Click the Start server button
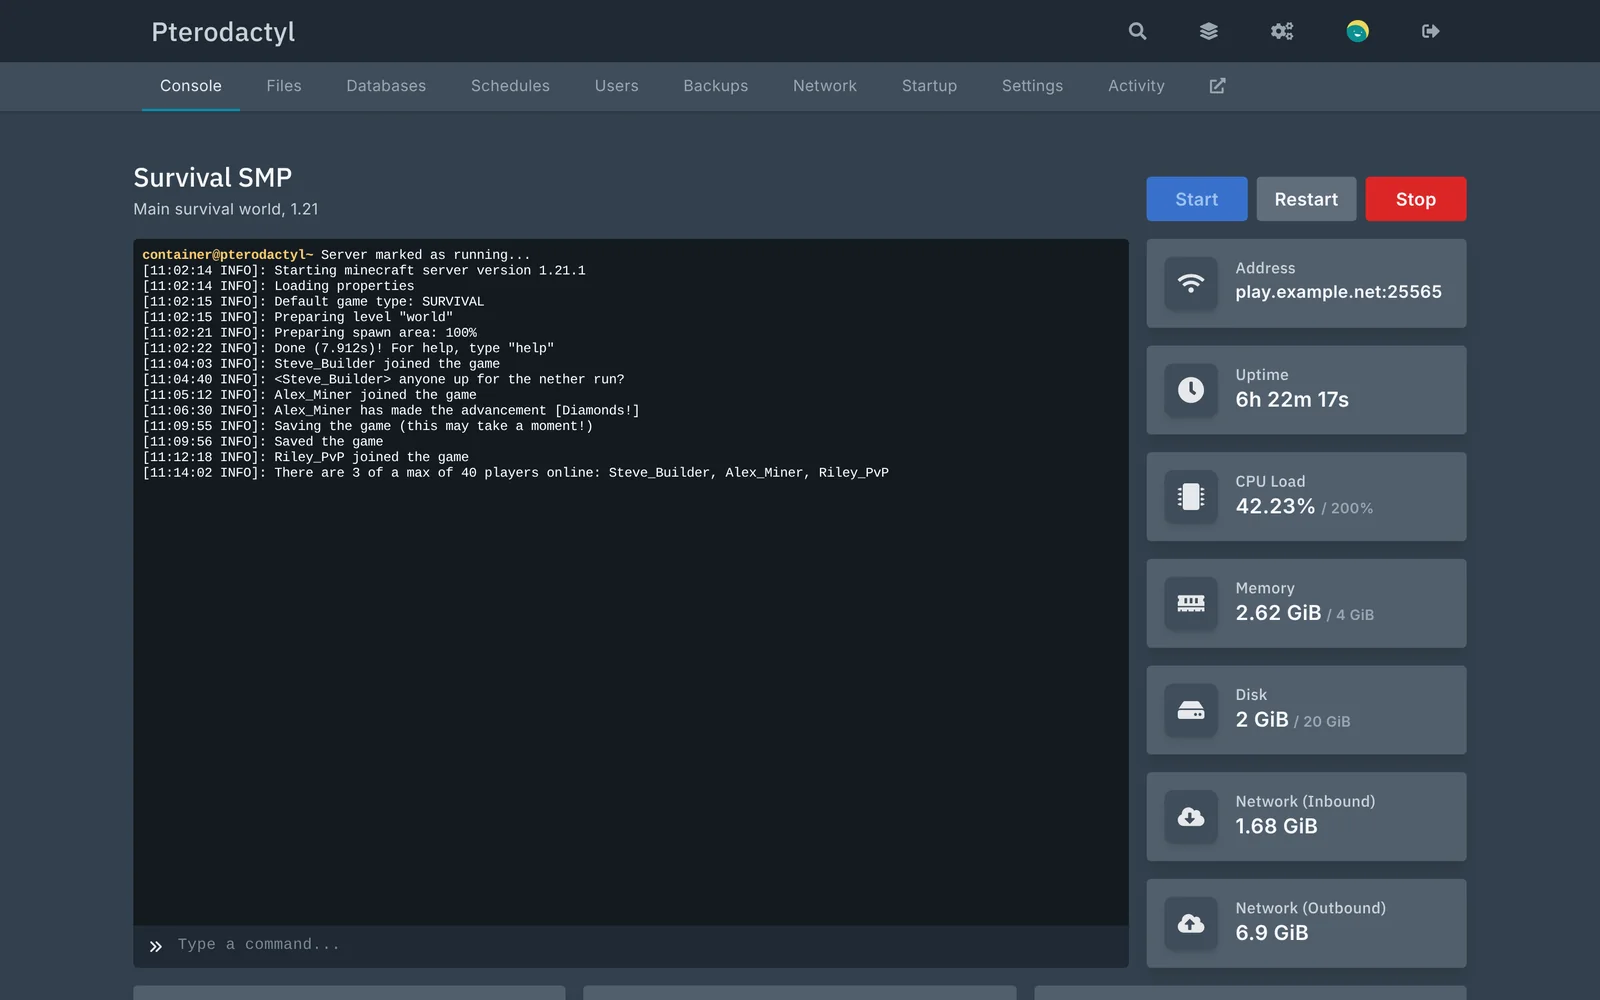The image size is (1600, 1000). pos(1197,199)
